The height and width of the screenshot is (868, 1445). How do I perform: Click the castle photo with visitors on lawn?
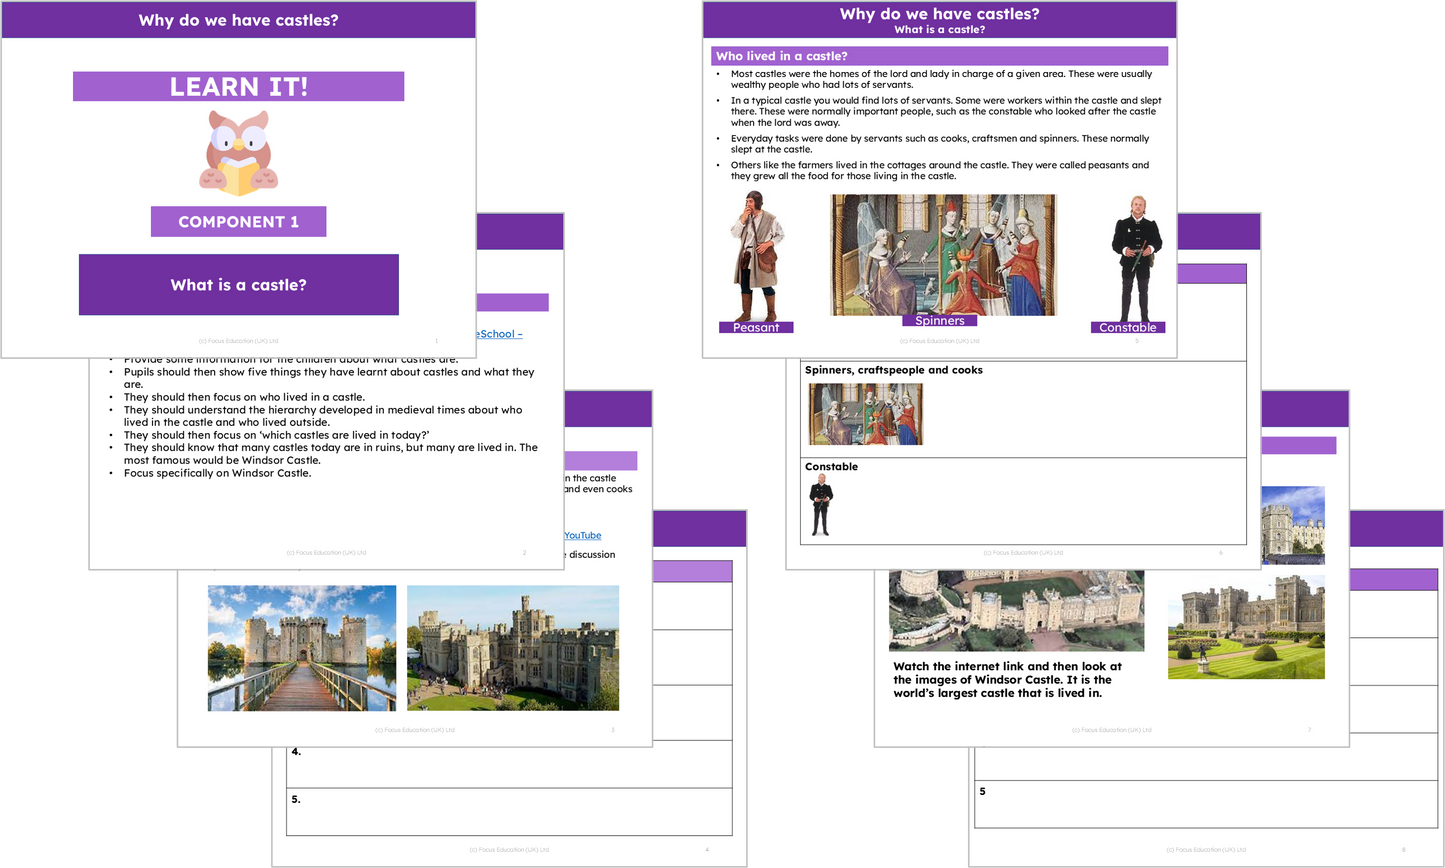tap(512, 648)
